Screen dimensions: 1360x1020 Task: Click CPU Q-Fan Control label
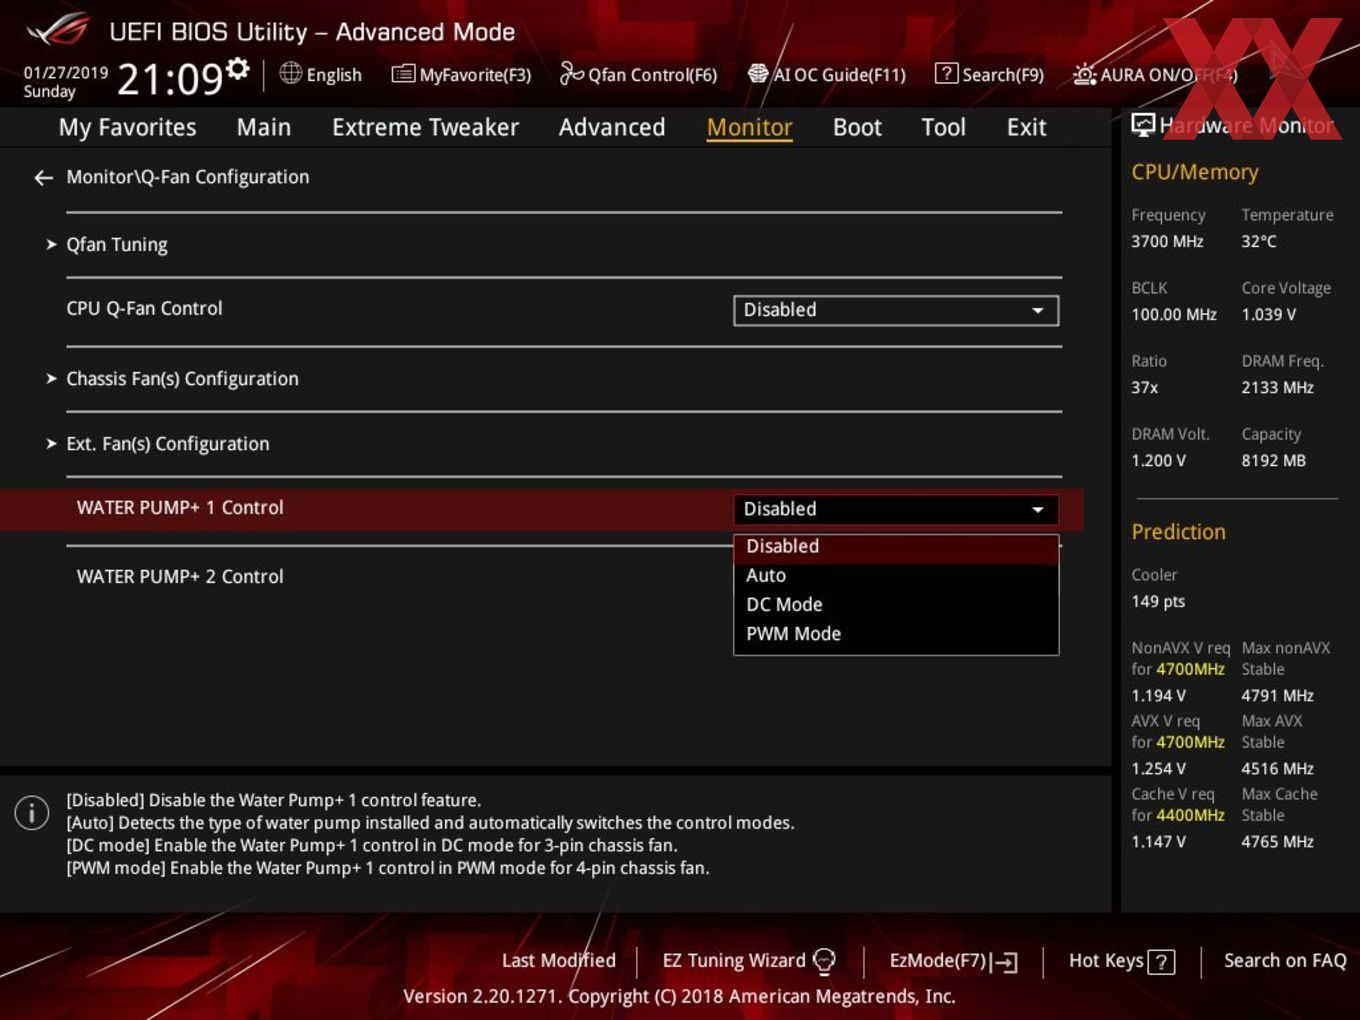tap(144, 309)
